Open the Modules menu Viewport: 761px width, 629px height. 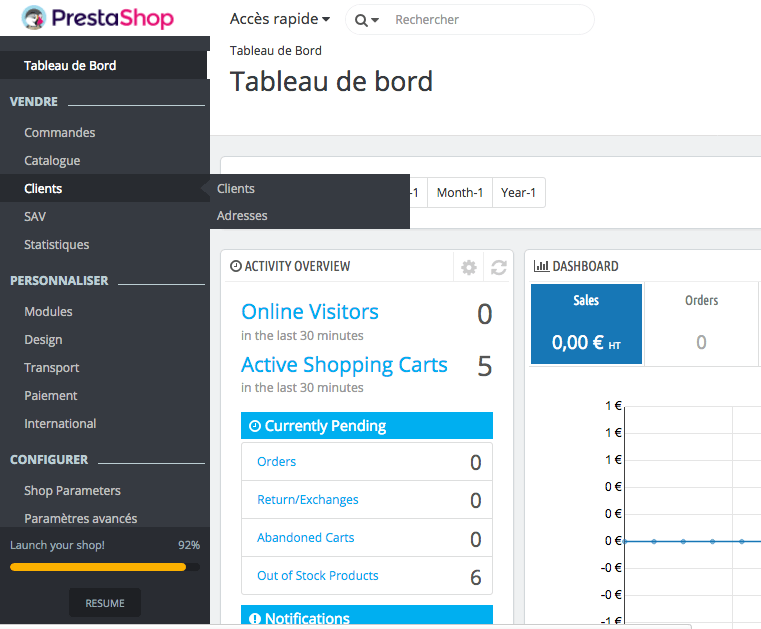click(x=49, y=312)
